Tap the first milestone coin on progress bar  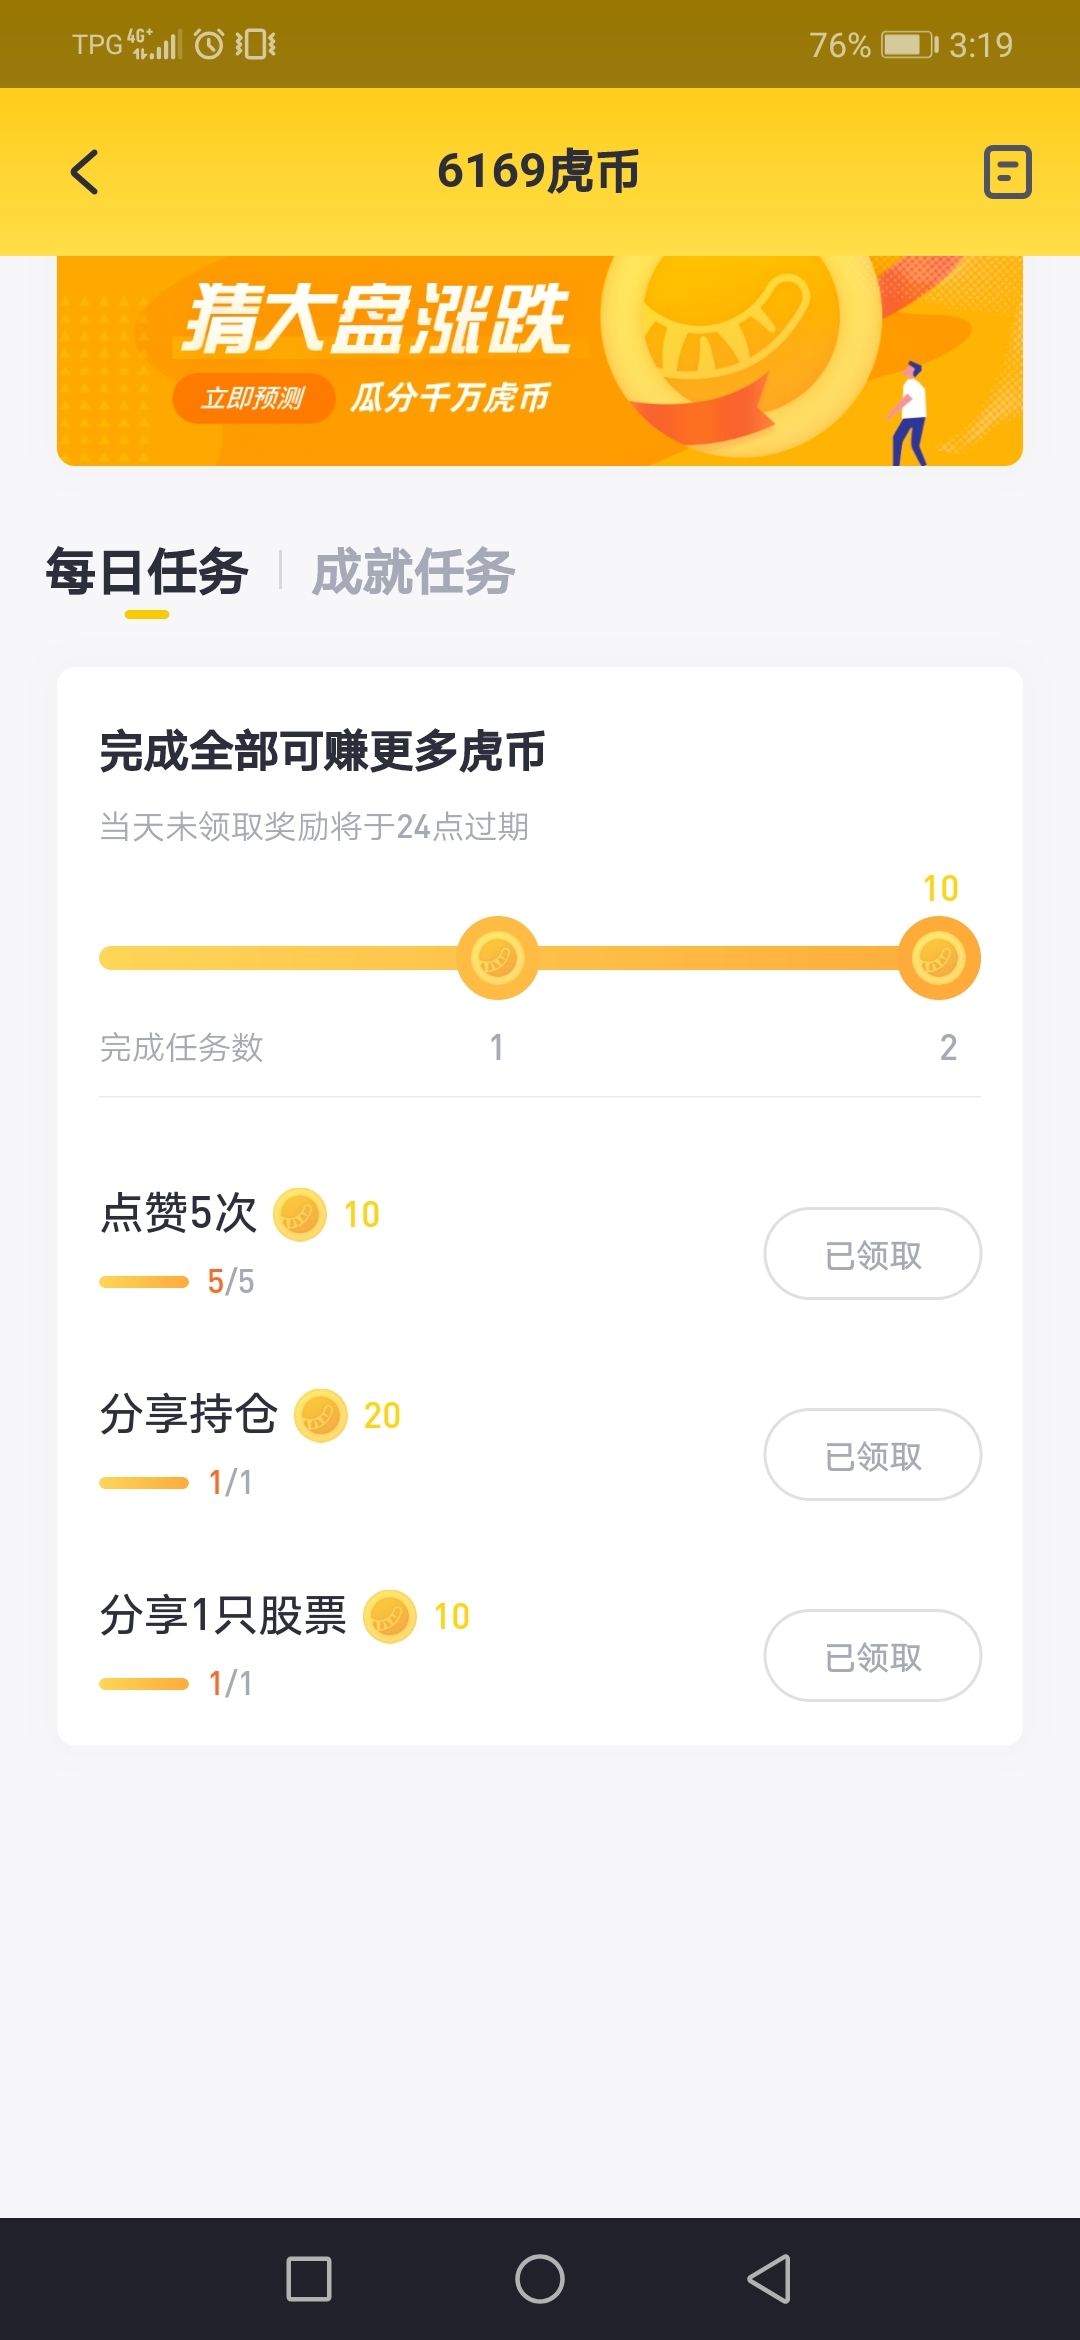[x=497, y=958]
